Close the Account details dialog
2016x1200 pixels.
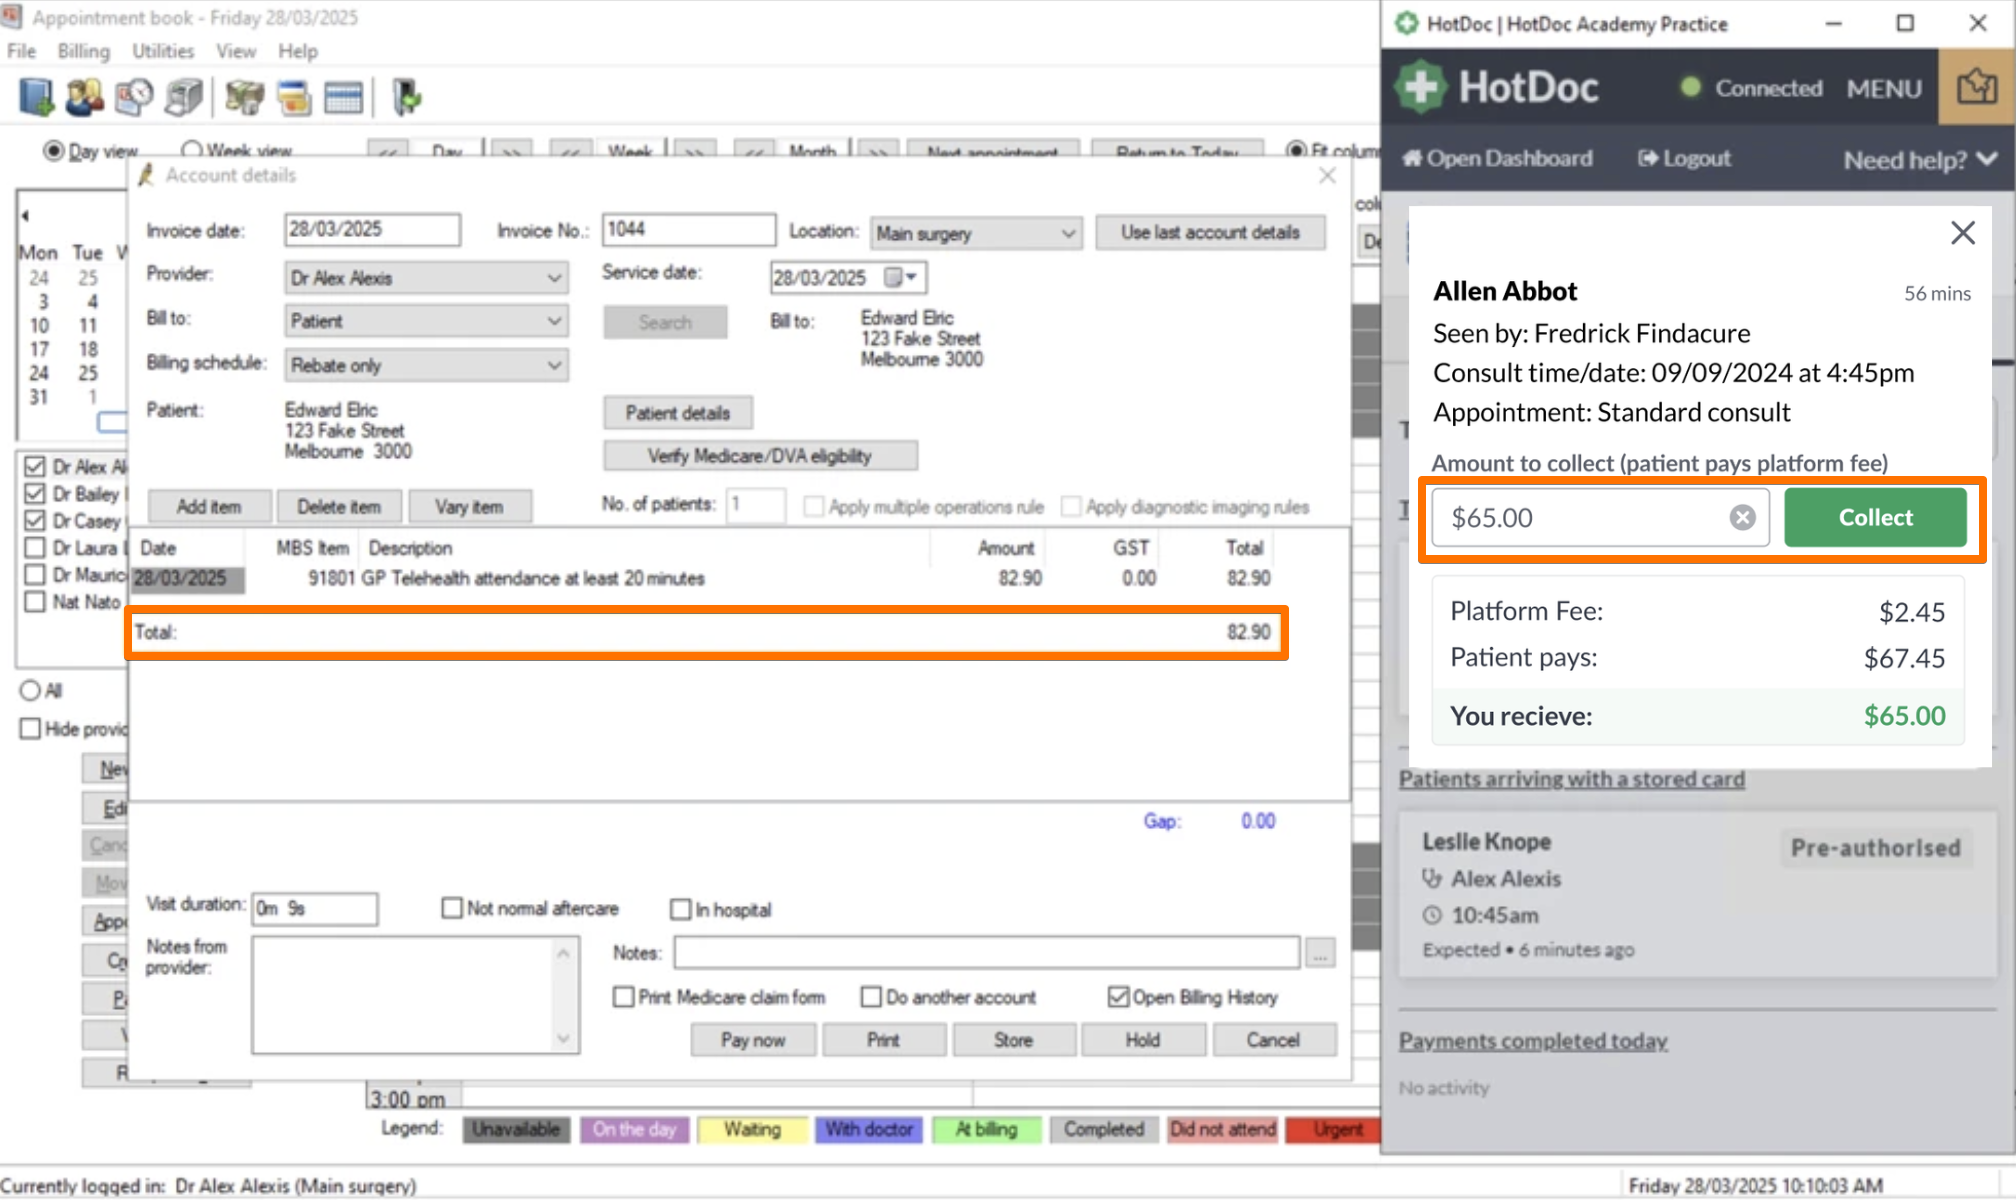pos(1327,175)
